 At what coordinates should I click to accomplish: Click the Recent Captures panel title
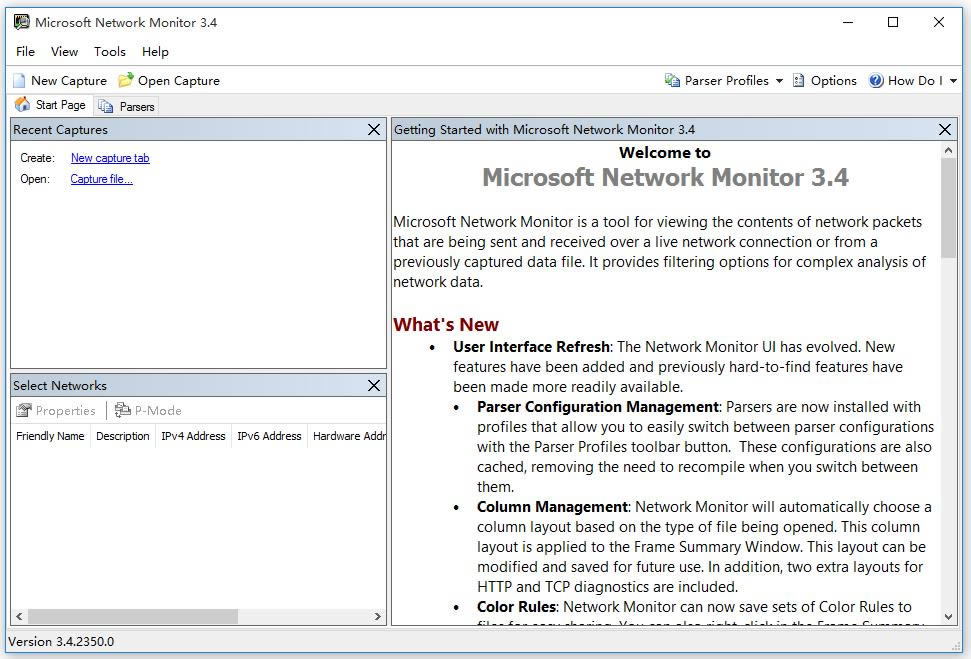click(60, 129)
